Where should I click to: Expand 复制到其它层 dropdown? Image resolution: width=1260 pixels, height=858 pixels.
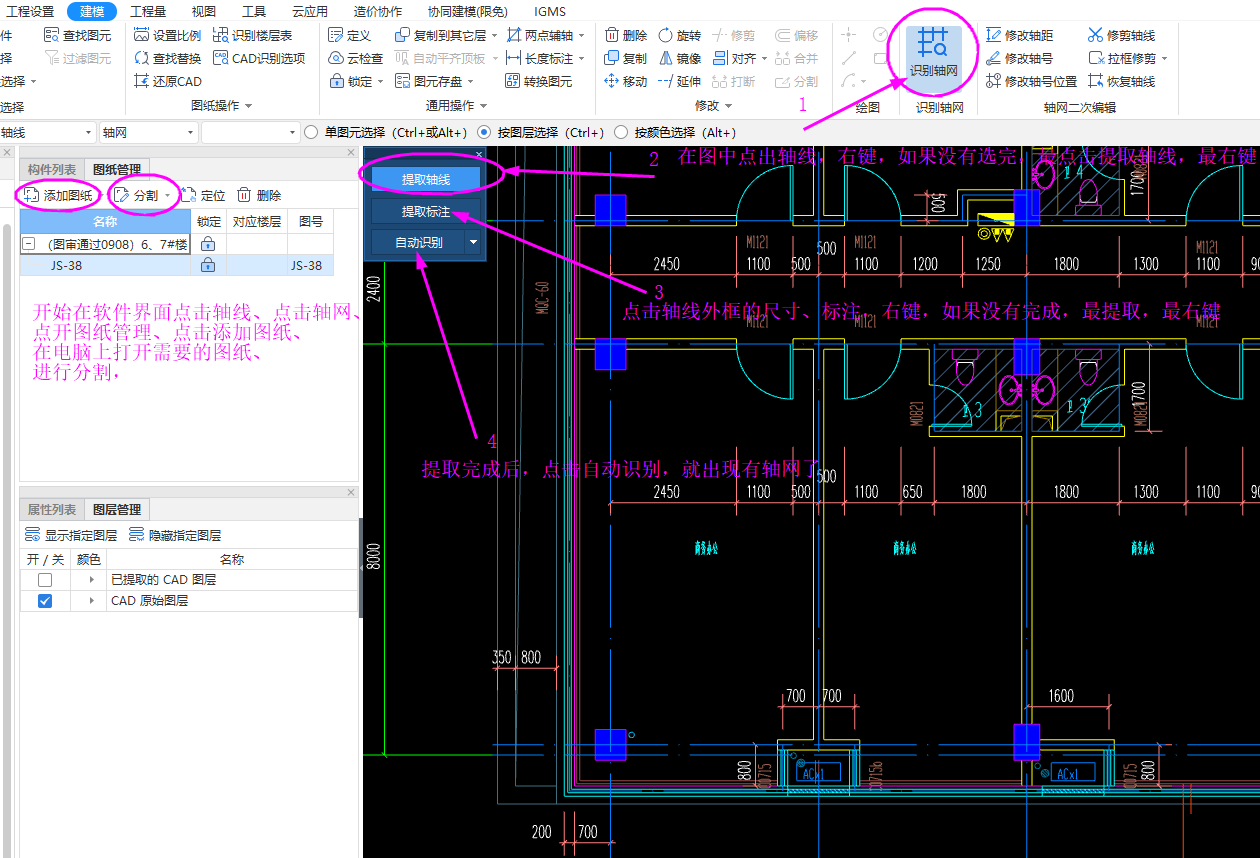(495, 35)
